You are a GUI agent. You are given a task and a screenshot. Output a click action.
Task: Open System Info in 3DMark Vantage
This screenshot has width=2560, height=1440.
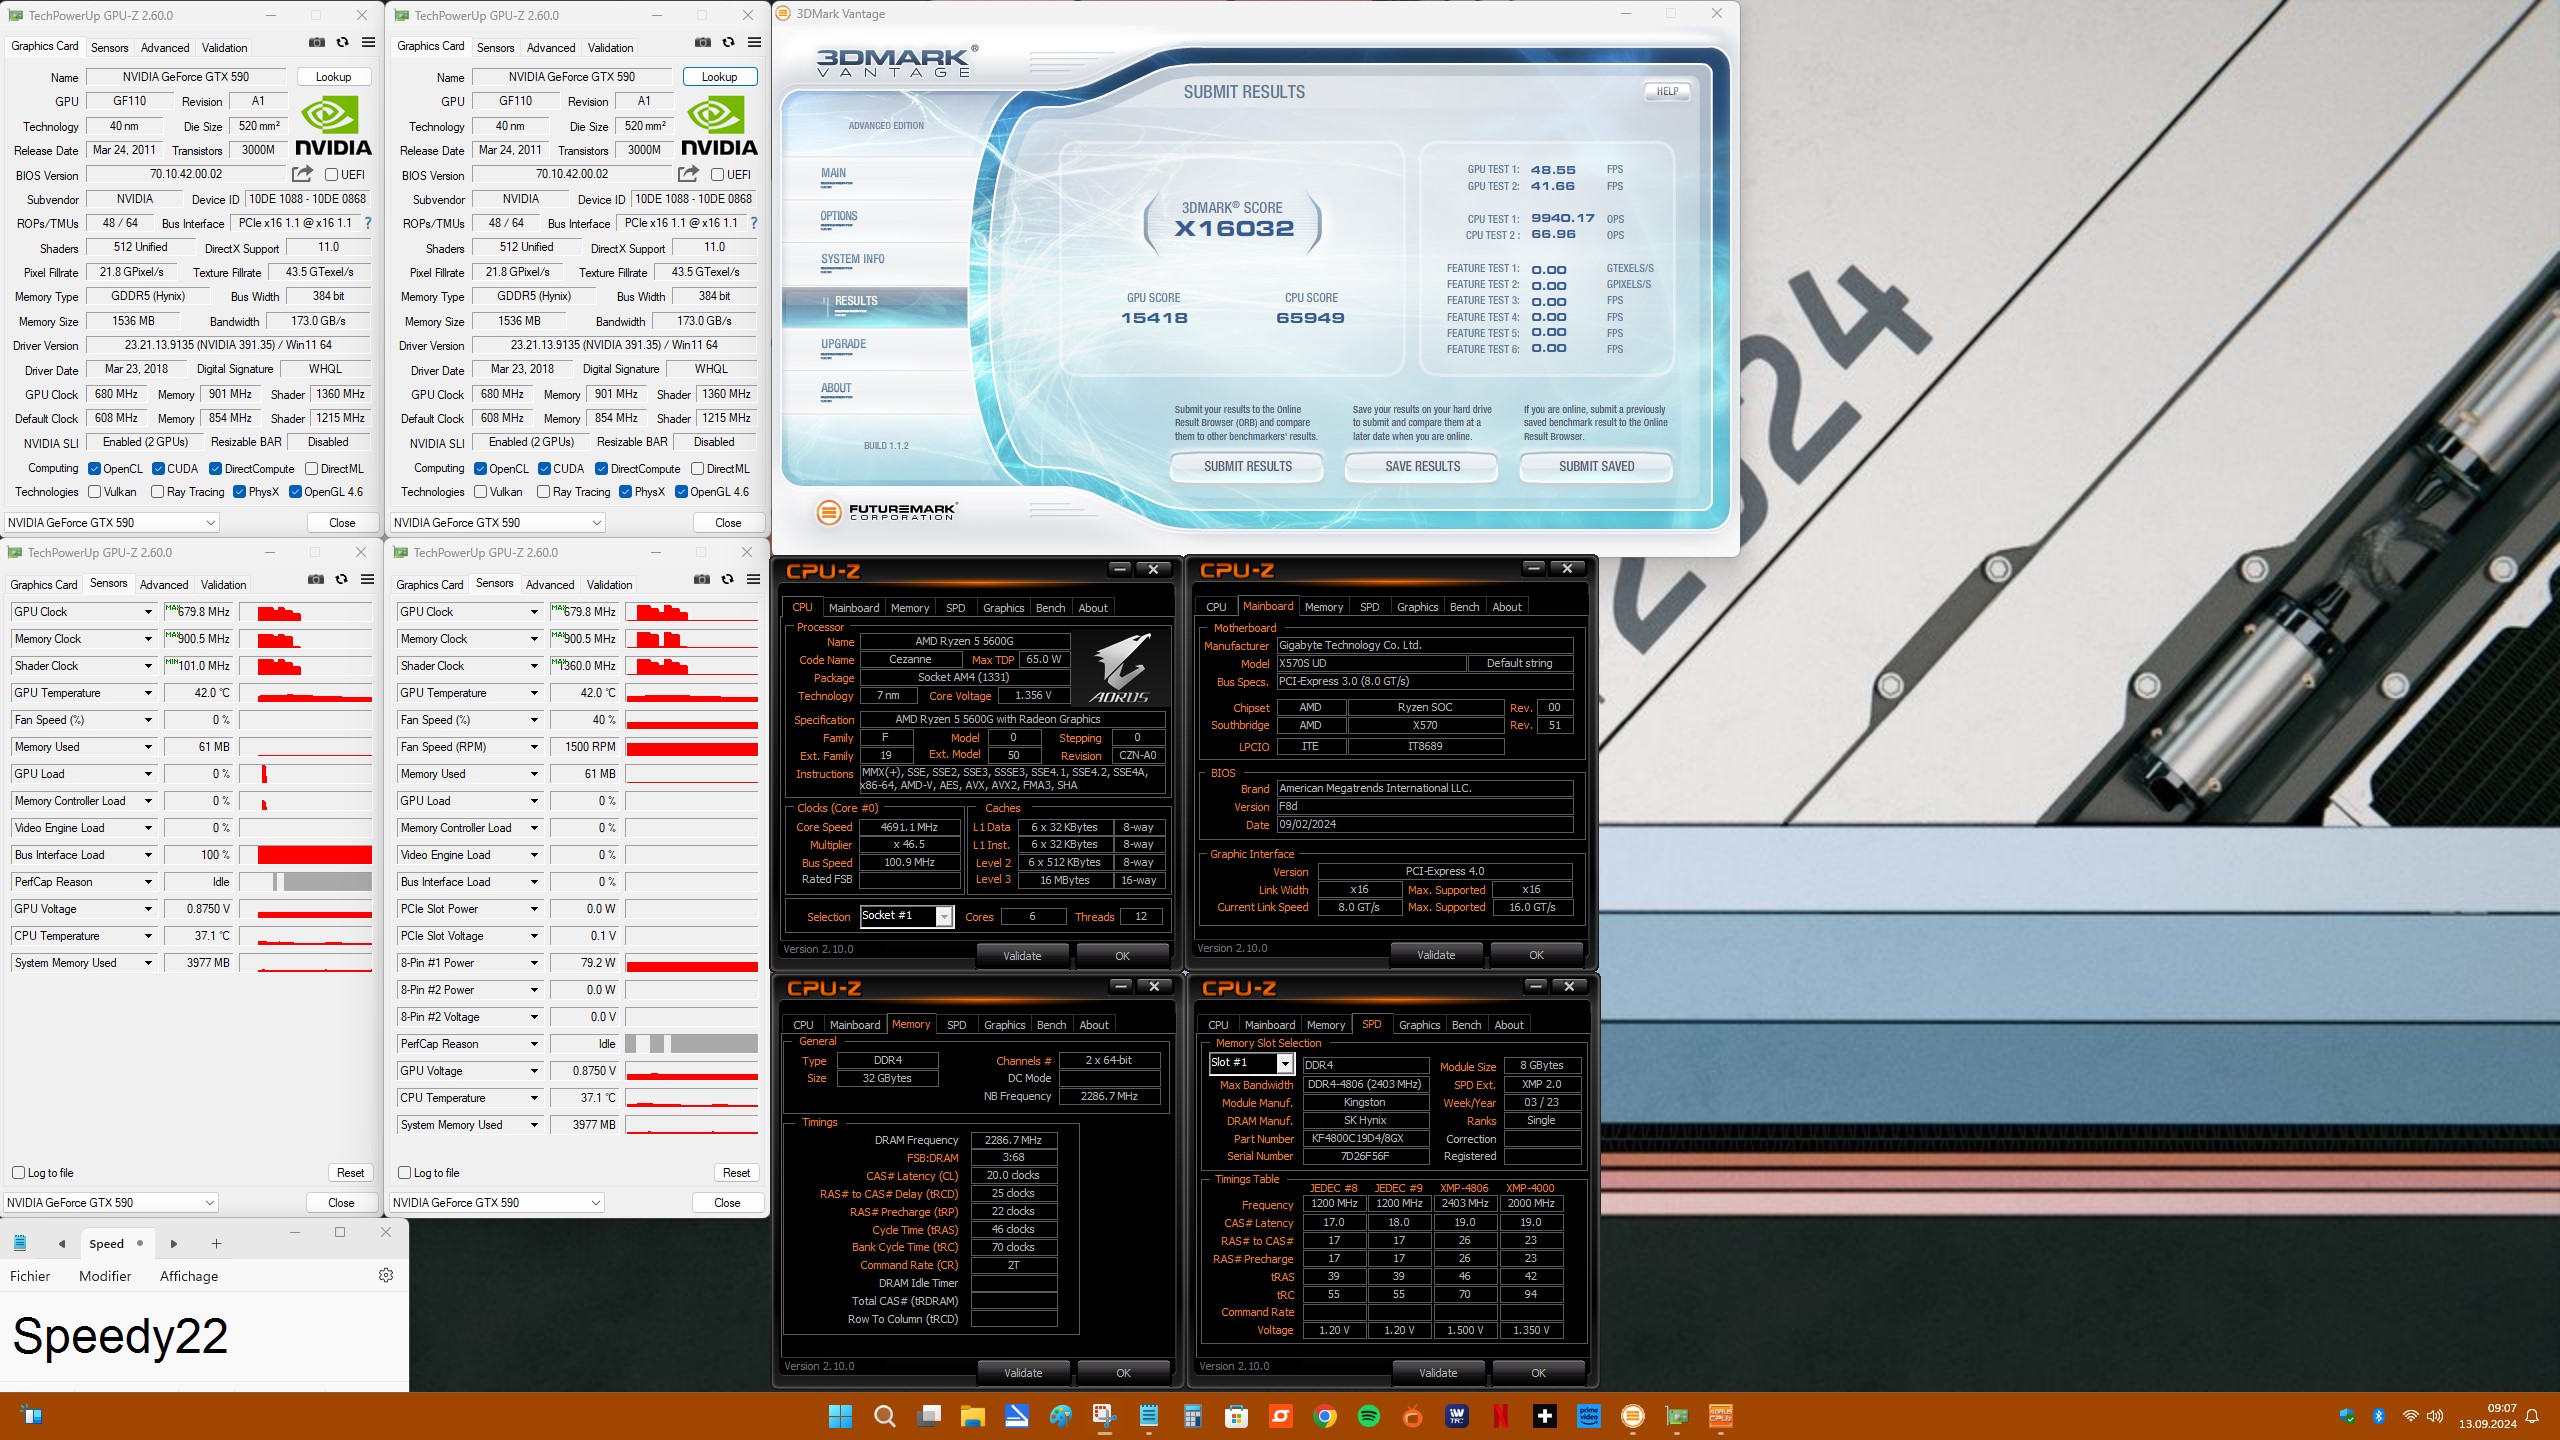pyautogui.click(x=853, y=259)
